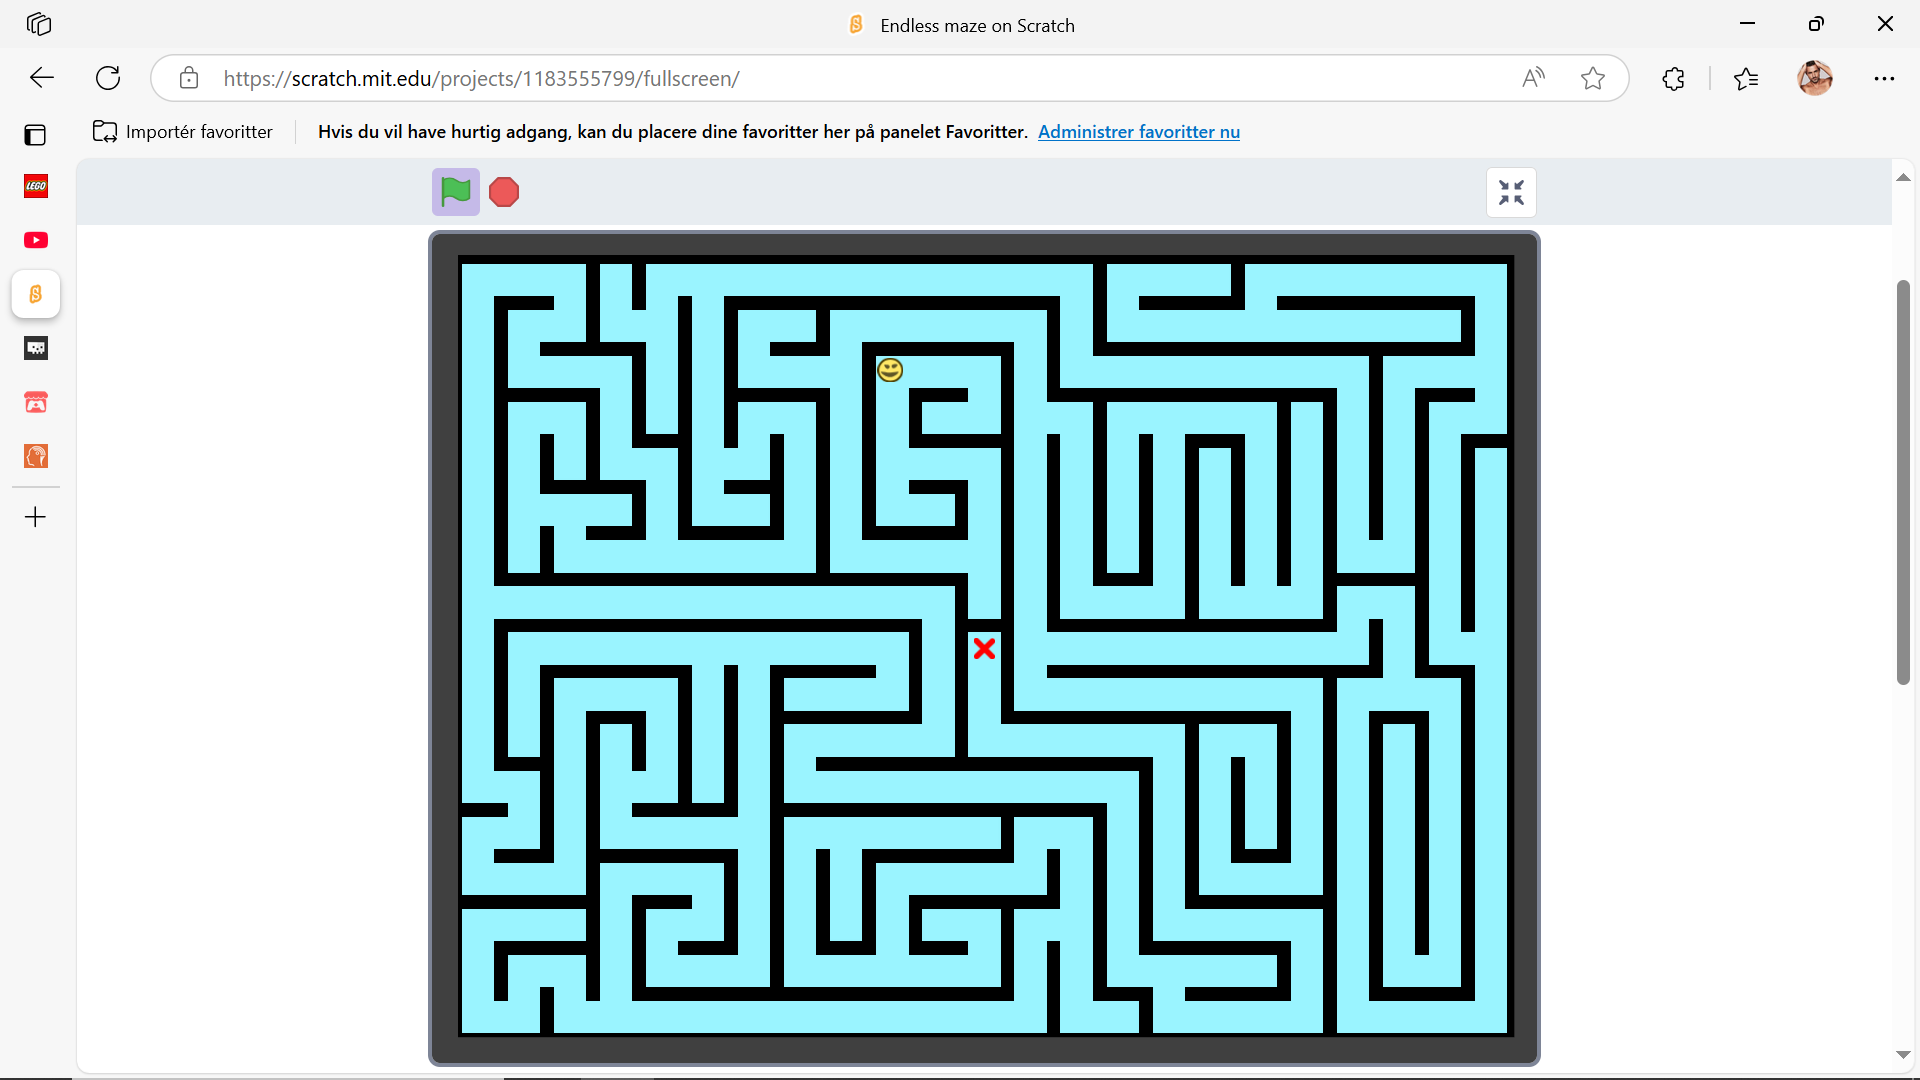The width and height of the screenshot is (1920, 1080).
Task: Toggle this page as a favorite via the star
Action: 1592,78
